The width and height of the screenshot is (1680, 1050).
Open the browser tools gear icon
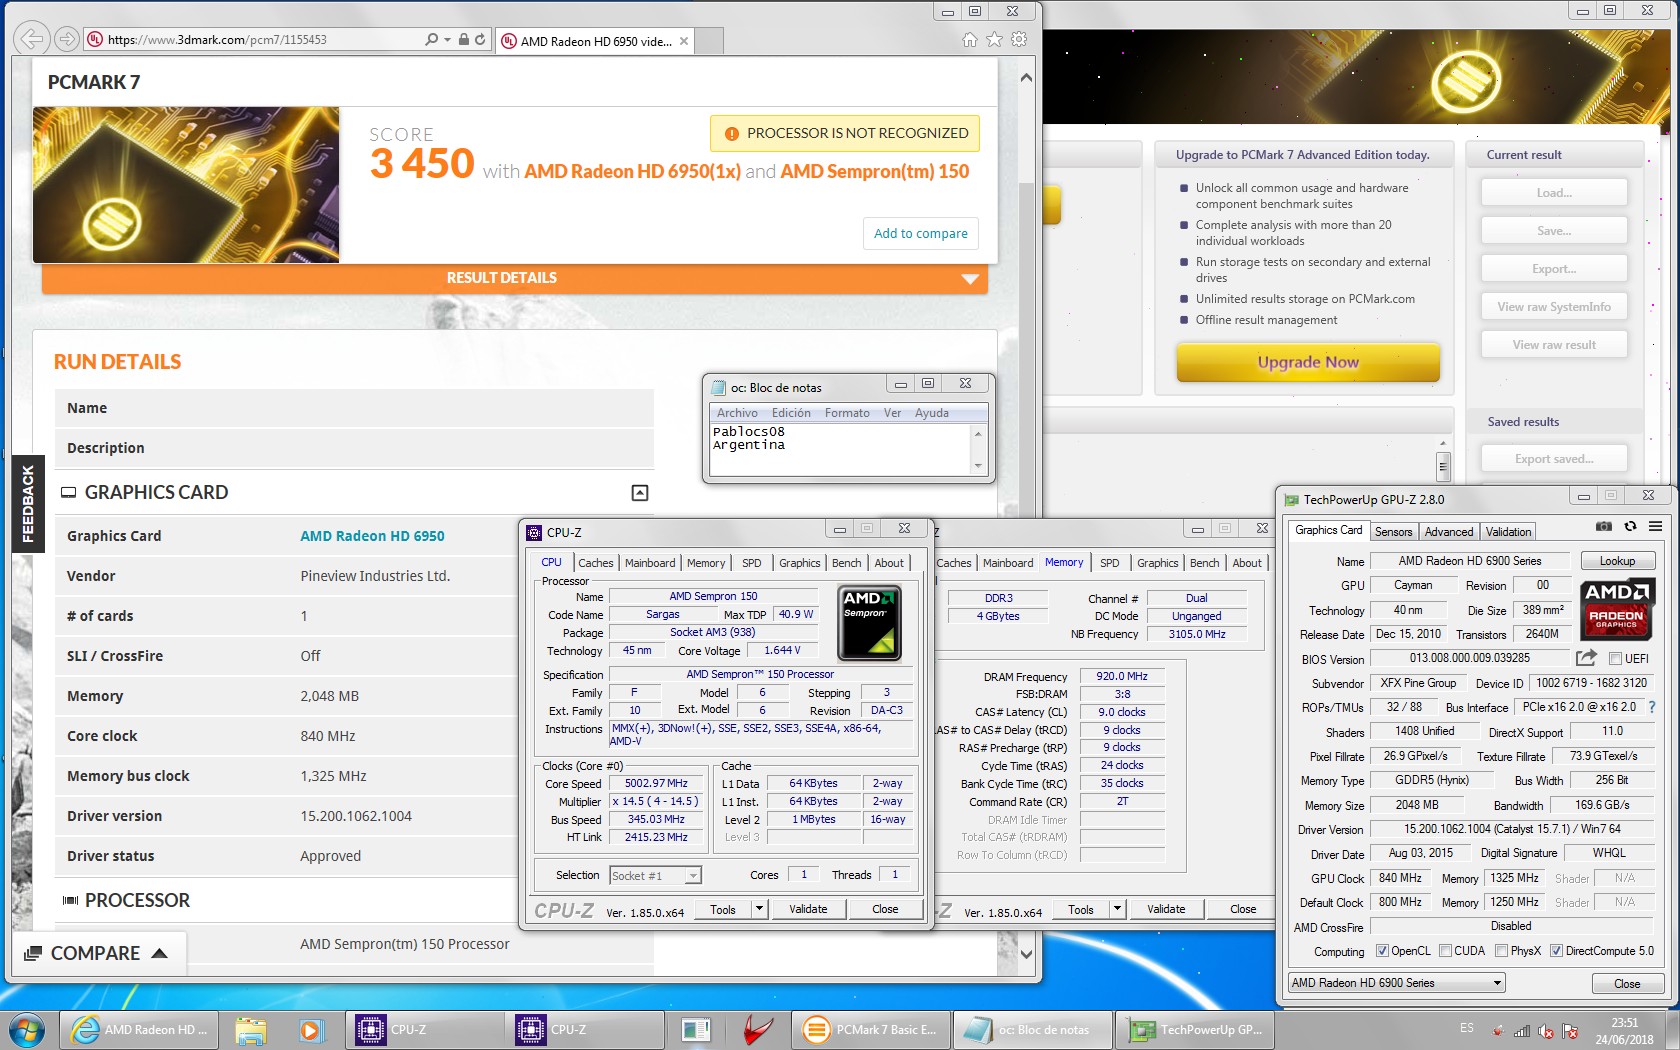pyautogui.click(x=1019, y=40)
